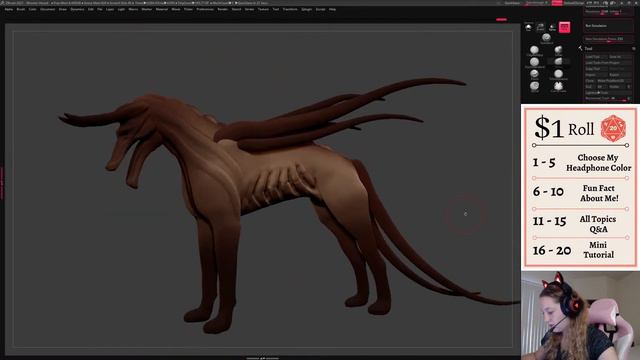Image resolution: width=640 pixels, height=360 pixels.
Task: Click the Clone button
Action: click(590, 81)
